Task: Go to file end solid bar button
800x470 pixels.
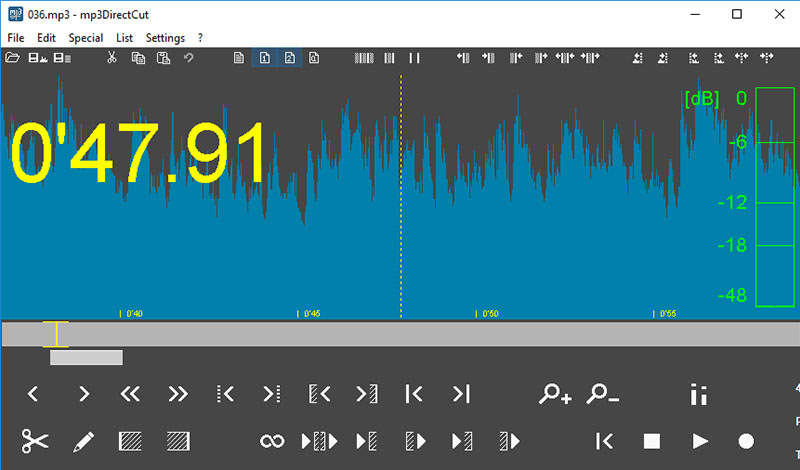Action: coord(461,393)
